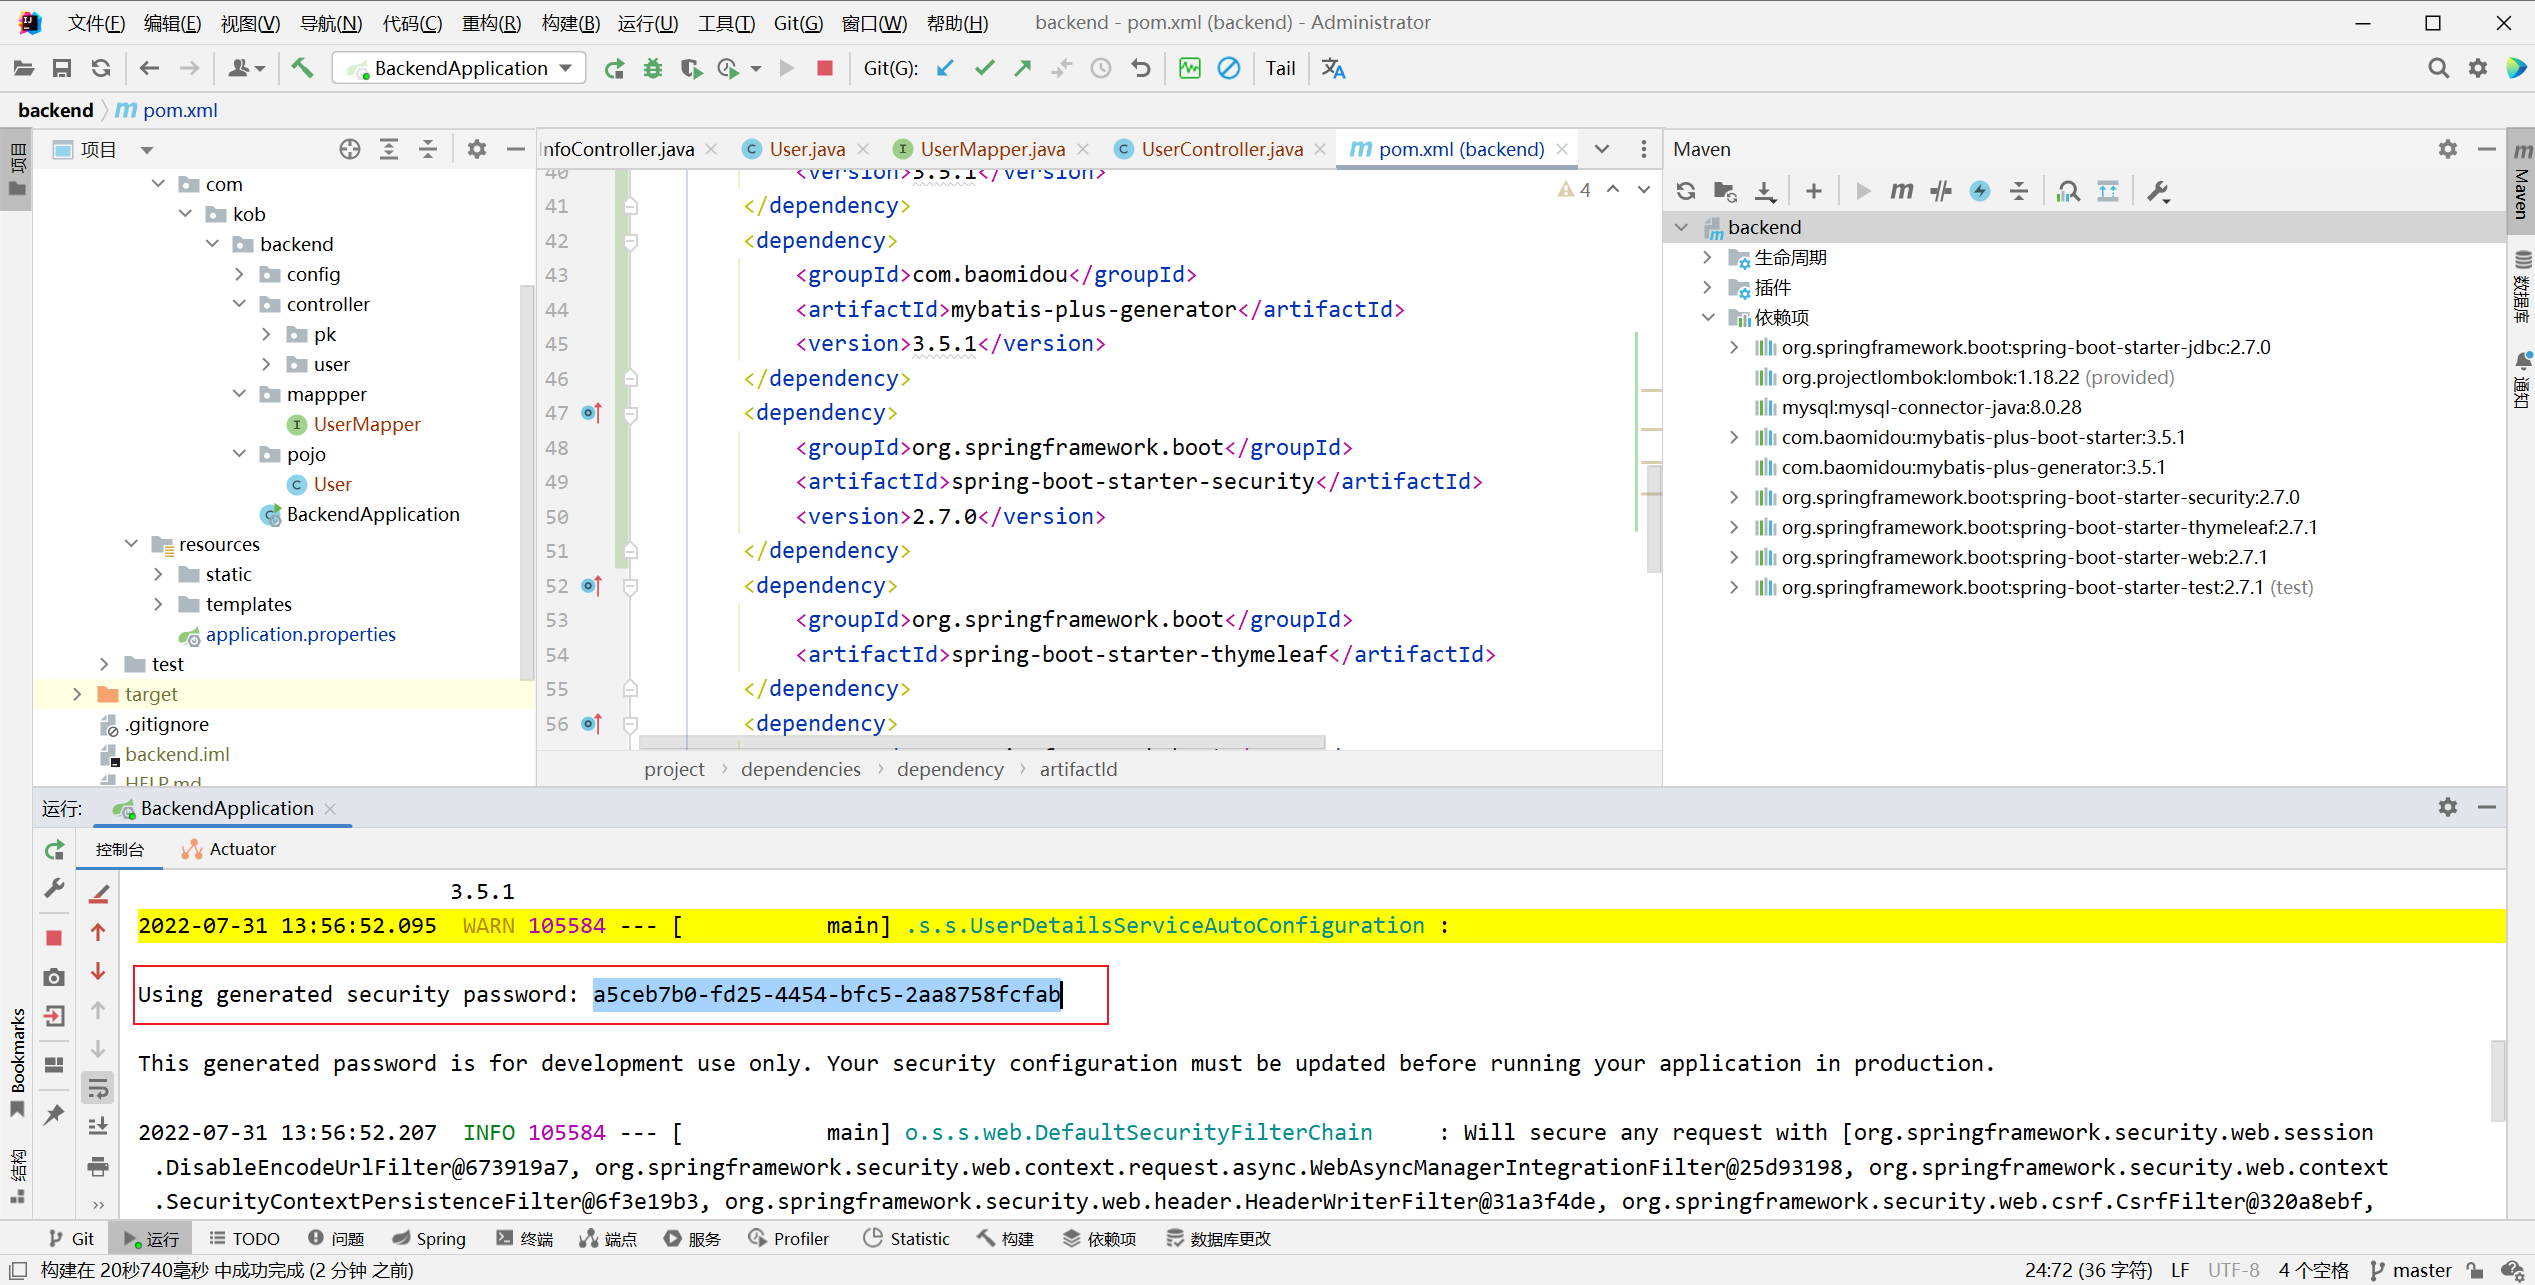Click the green Debug bug icon
2535x1285 pixels.
click(653, 68)
